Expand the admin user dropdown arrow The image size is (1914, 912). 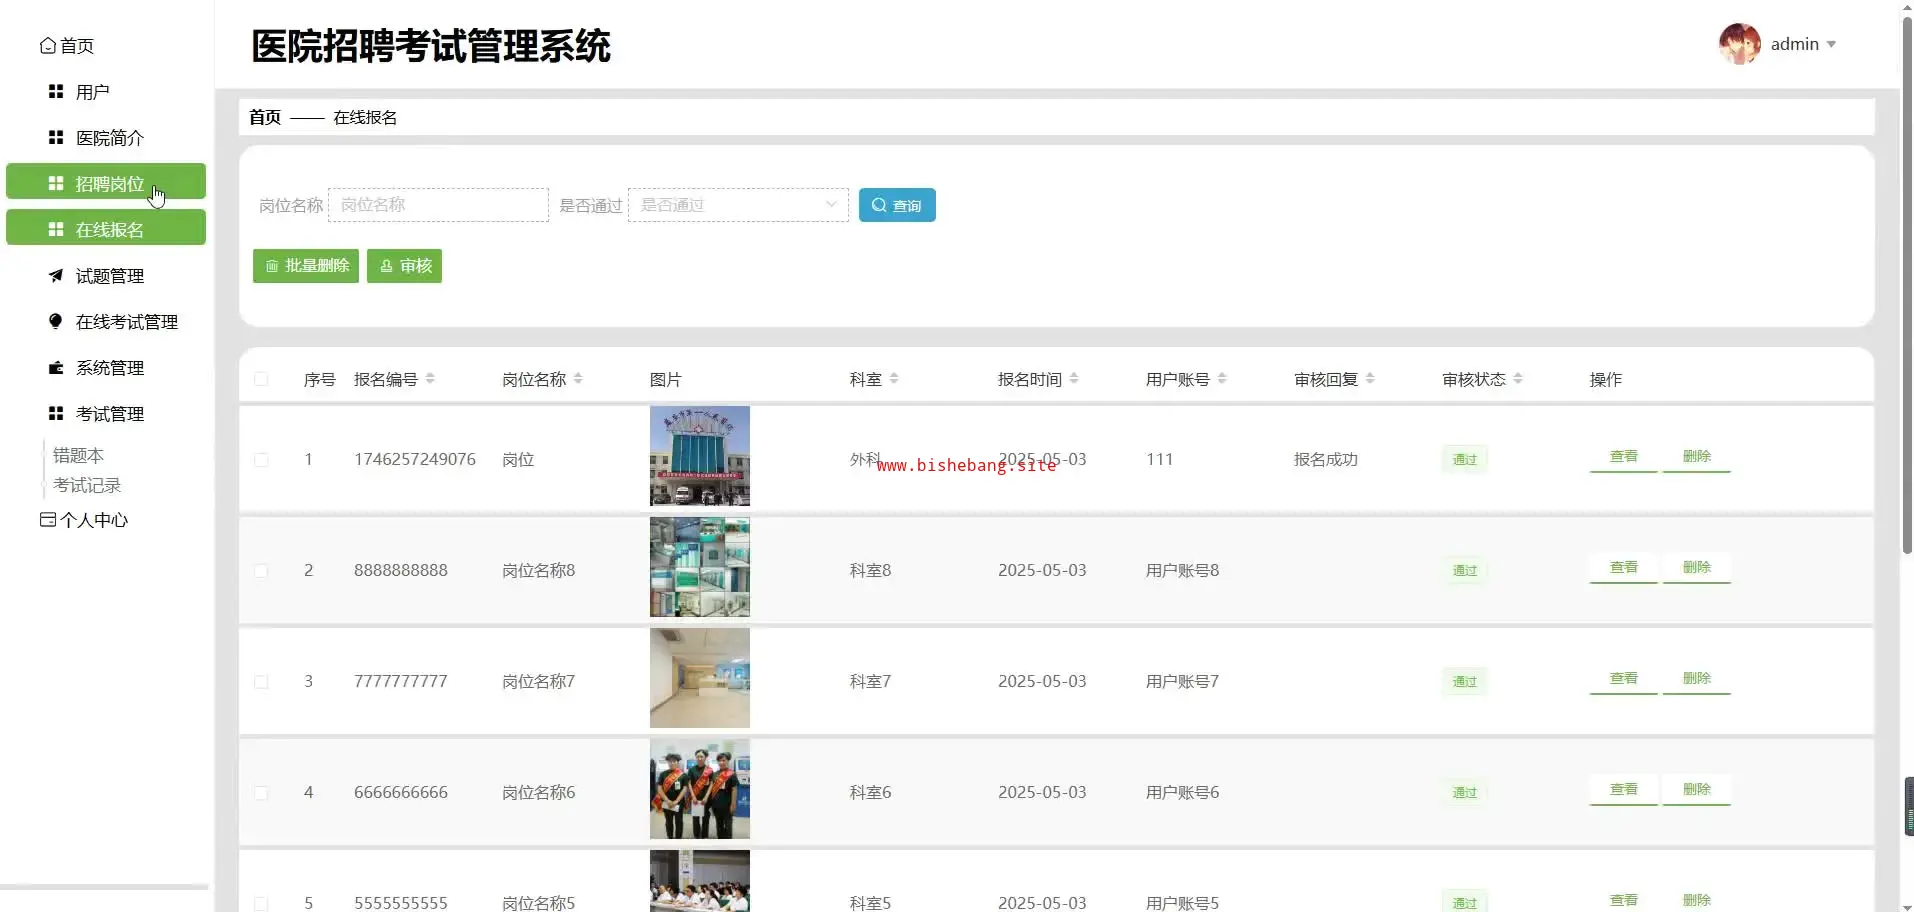[x=1831, y=45]
